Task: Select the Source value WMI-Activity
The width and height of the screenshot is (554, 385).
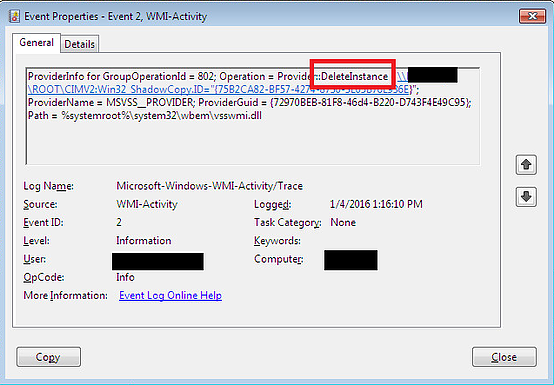Action: (147, 204)
